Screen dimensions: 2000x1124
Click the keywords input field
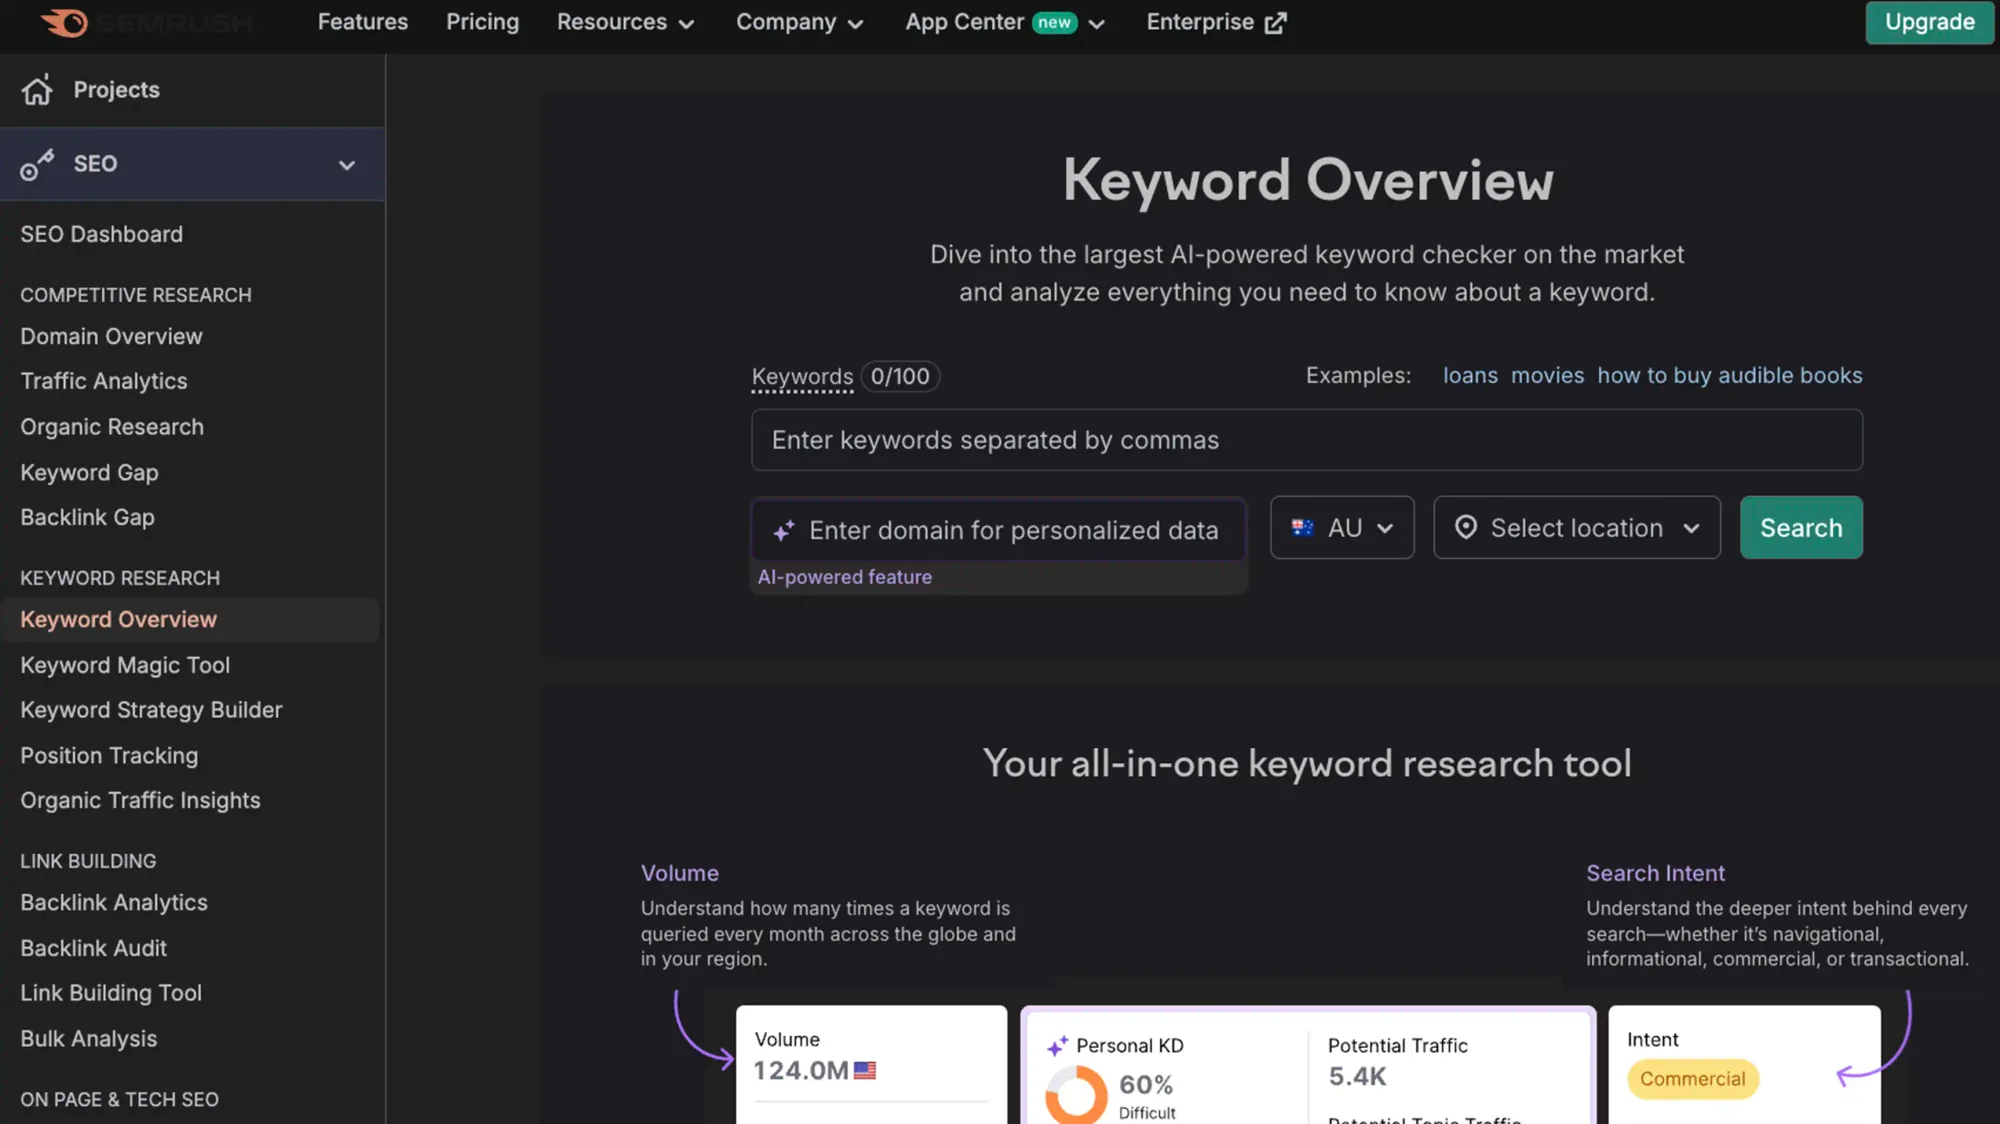(1306, 440)
